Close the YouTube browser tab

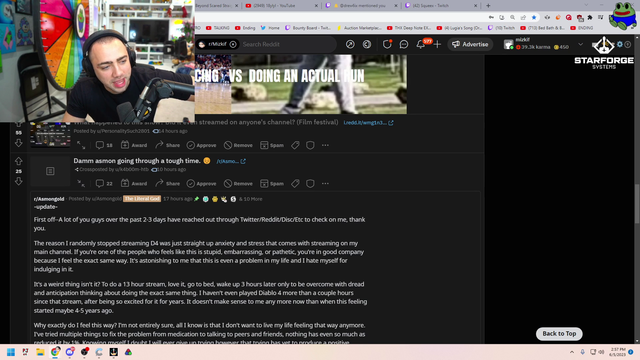point(316,6)
